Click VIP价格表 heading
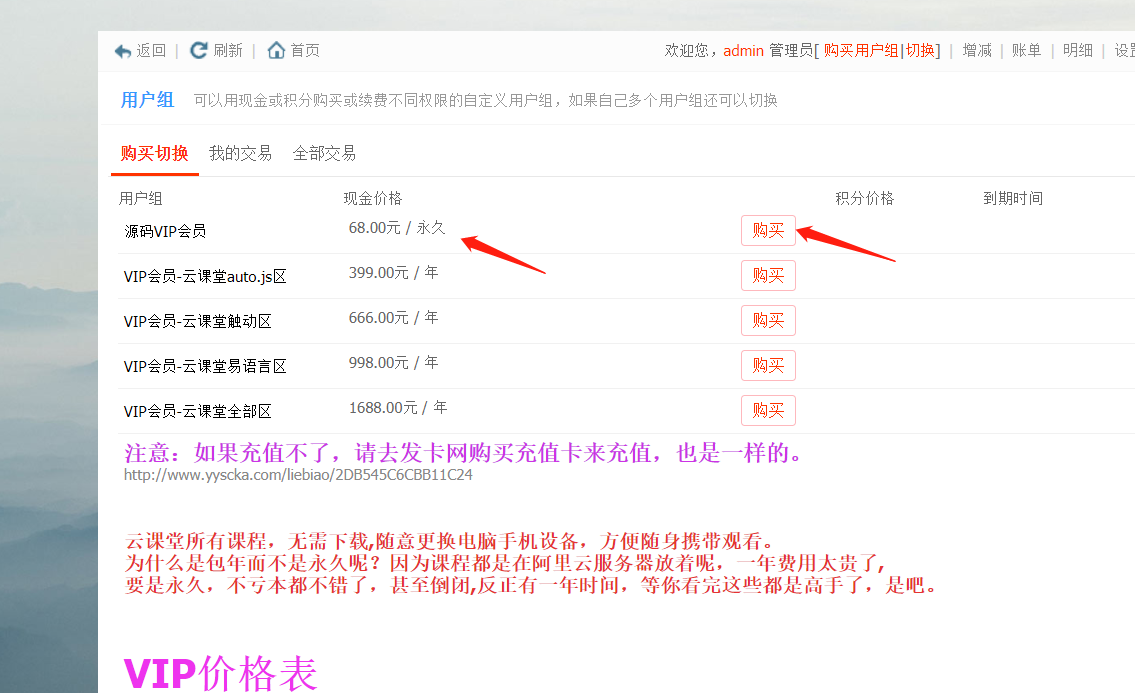Screen dimensions: 1135x693 coord(221,673)
